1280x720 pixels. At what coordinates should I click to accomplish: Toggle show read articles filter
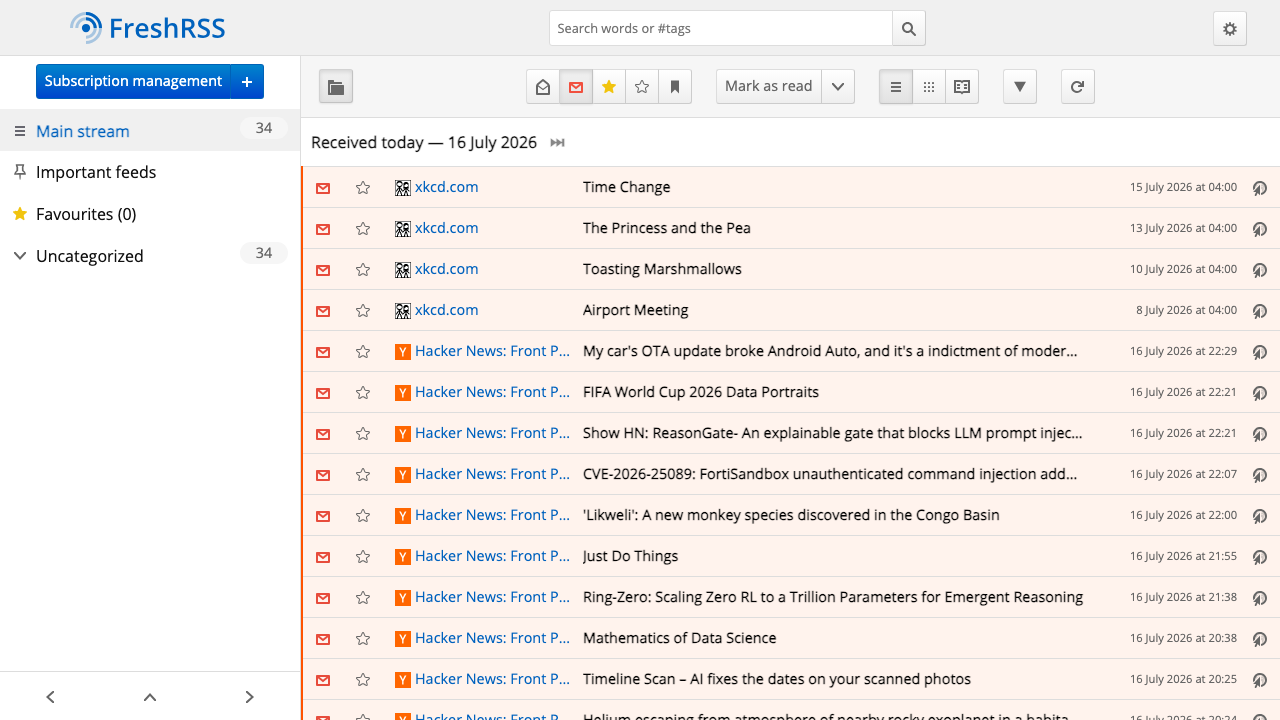[x=543, y=87]
